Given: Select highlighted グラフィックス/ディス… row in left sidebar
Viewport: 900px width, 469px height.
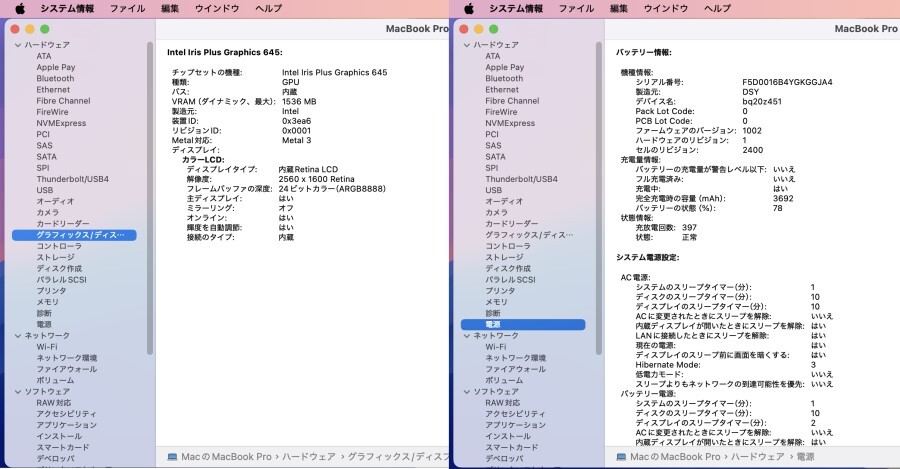Looking at the screenshot, I should (x=74, y=235).
